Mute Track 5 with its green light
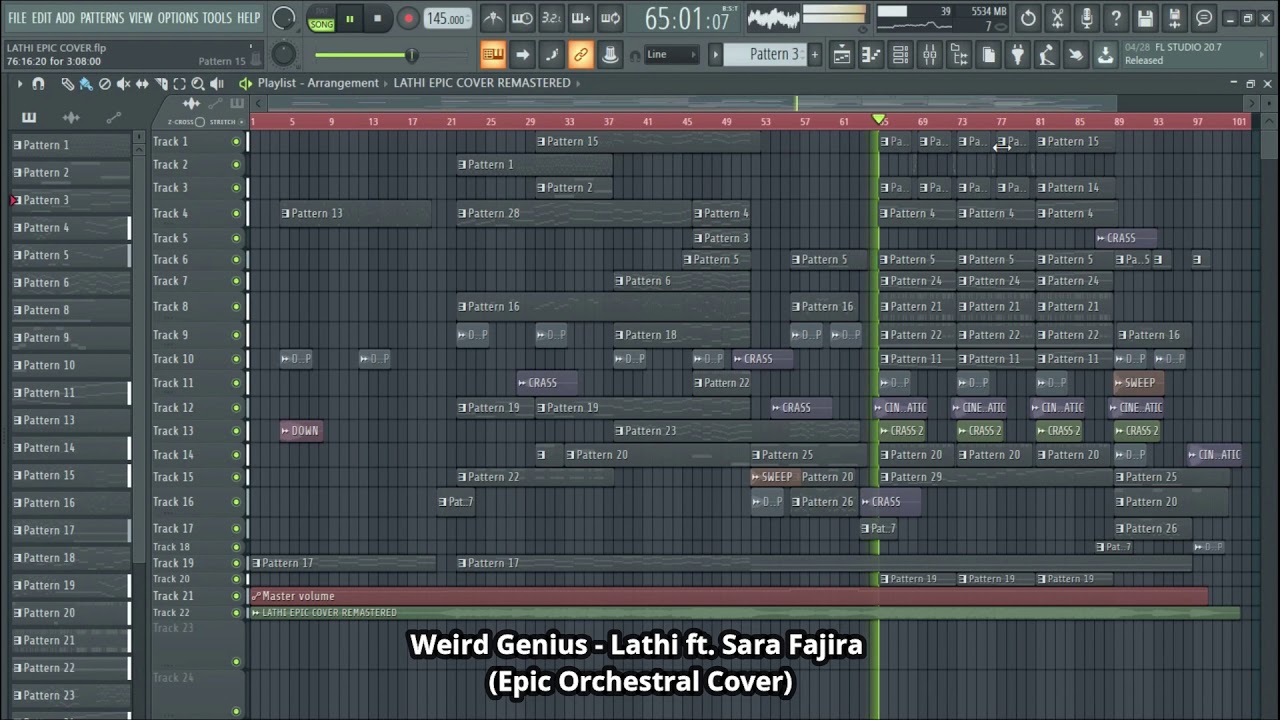This screenshot has width=1280, height=720. 236,239
